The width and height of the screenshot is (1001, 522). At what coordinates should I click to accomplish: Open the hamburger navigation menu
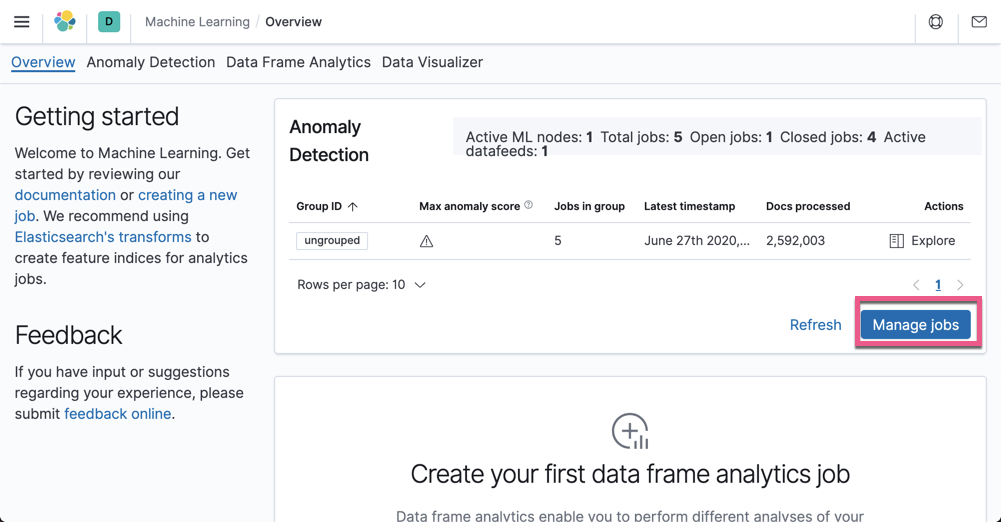coord(22,22)
